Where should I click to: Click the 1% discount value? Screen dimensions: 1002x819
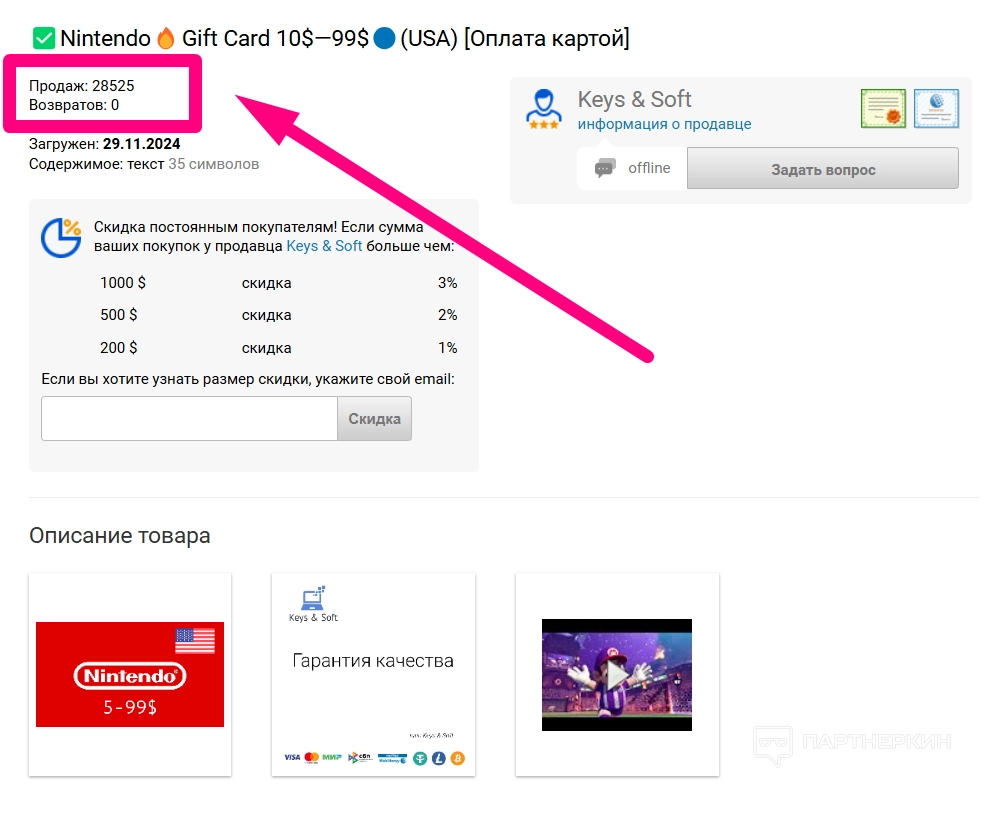448,348
